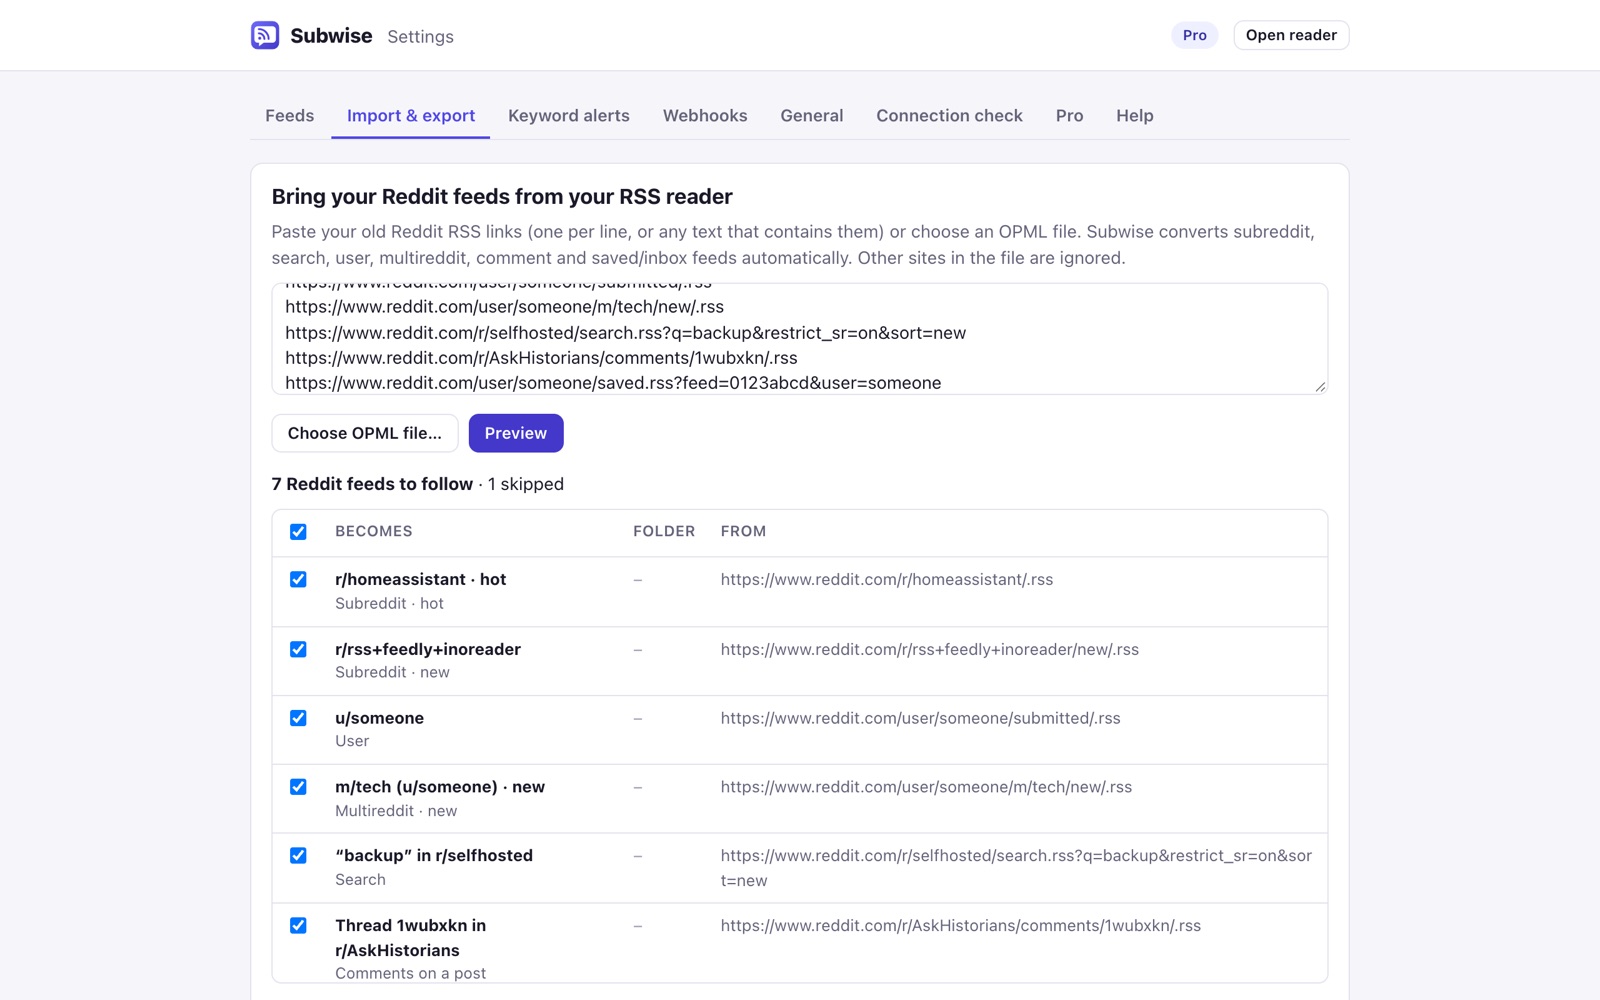1600x1000 pixels.
Task: Select the Import & export tab
Action: (411, 116)
